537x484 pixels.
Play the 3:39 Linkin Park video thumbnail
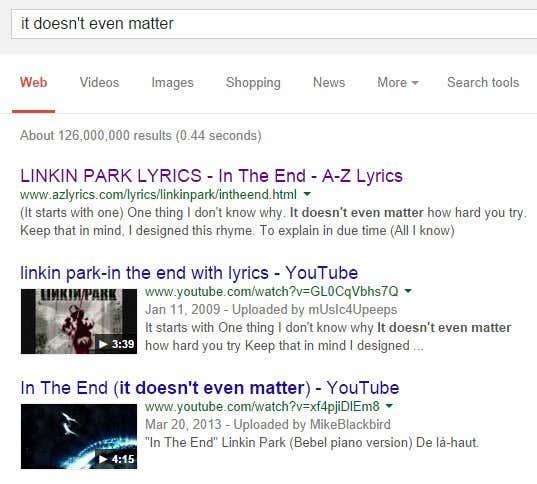[x=79, y=321]
